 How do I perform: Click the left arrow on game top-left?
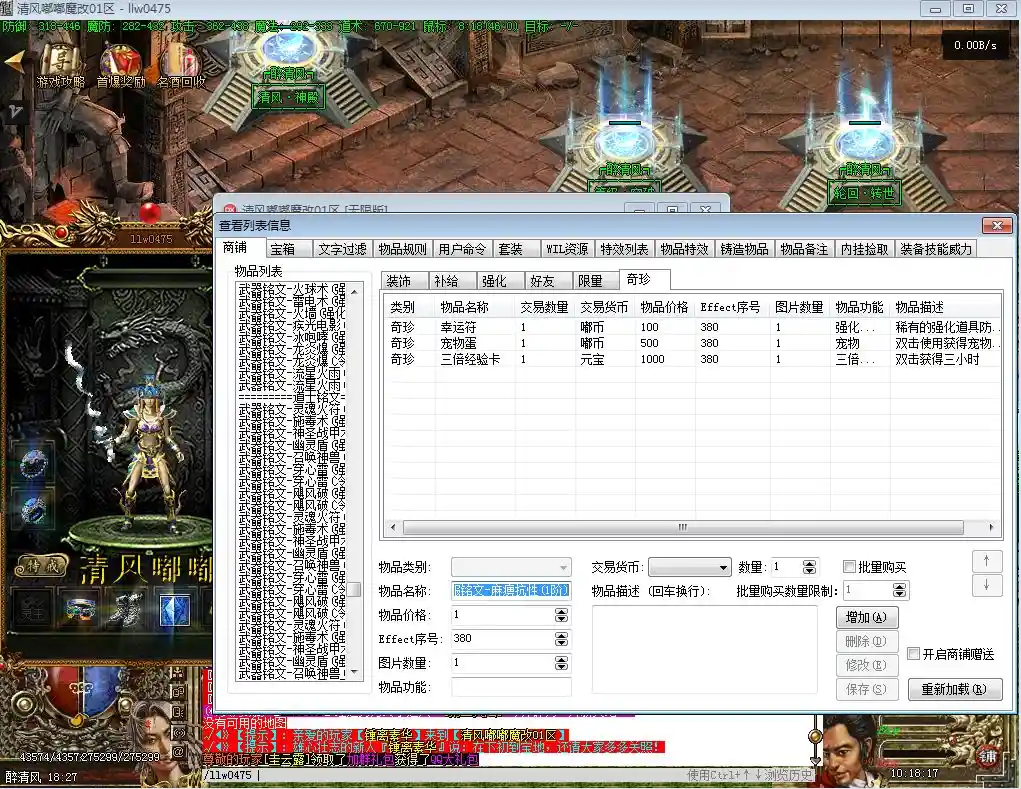(14, 60)
